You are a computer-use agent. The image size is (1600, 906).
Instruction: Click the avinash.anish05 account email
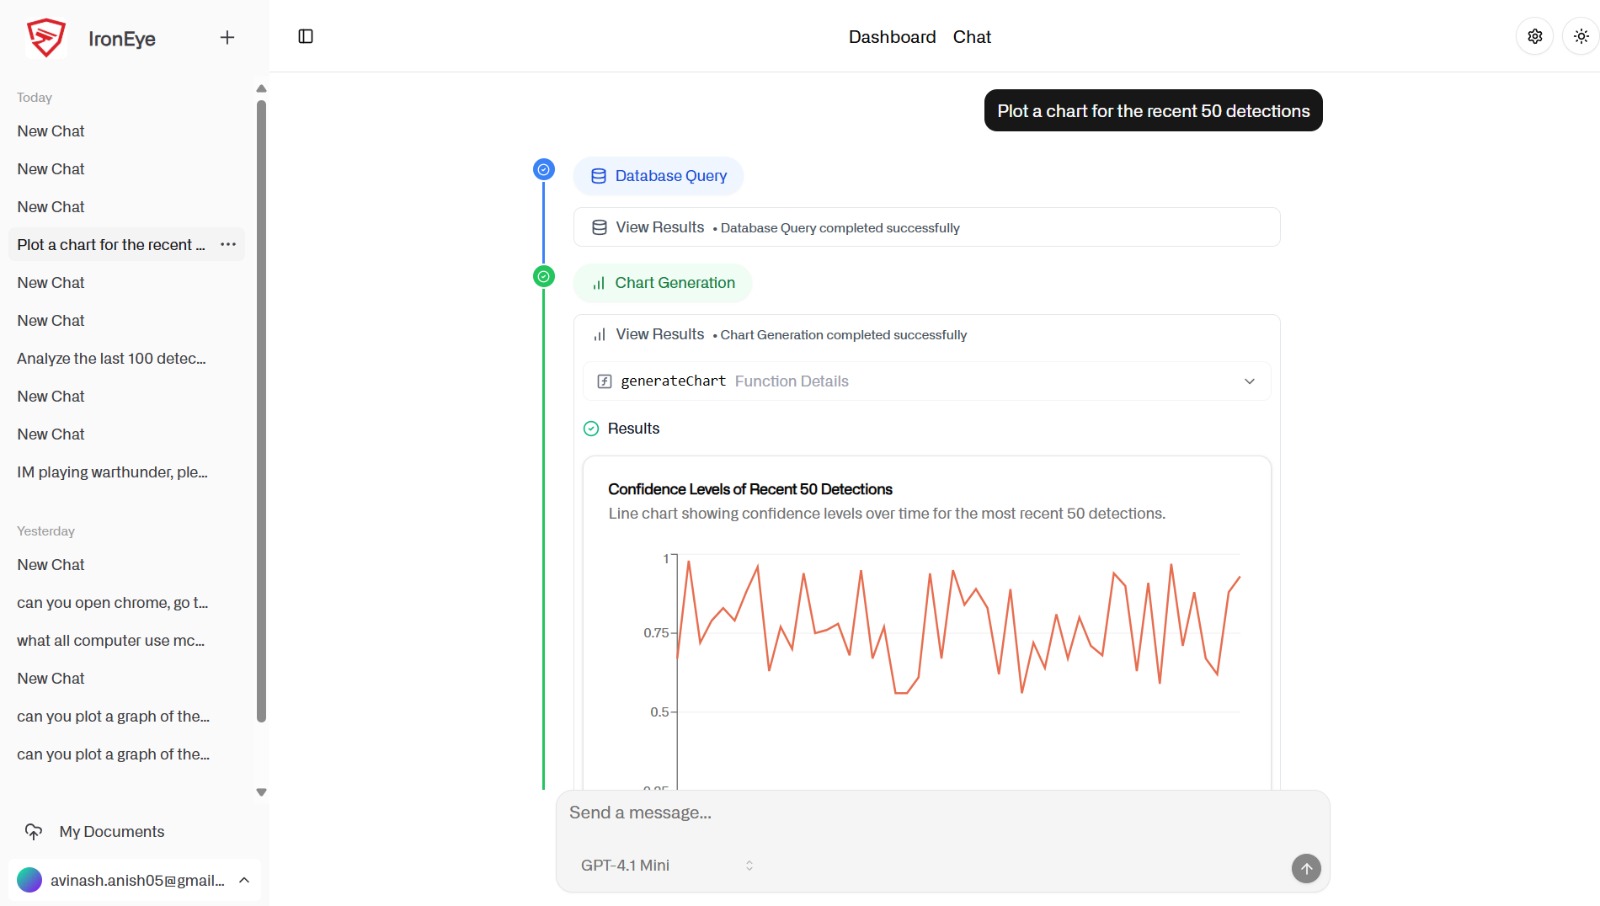click(x=137, y=880)
